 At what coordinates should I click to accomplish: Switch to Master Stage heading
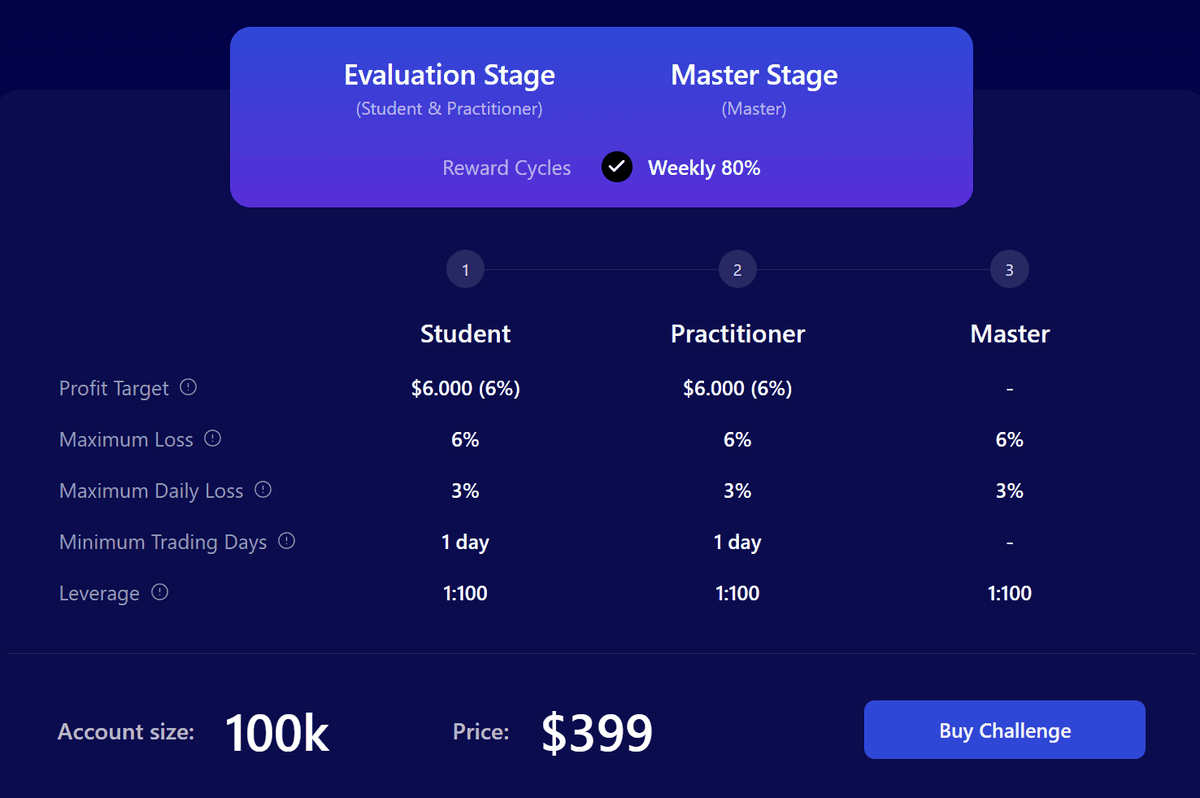click(754, 75)
